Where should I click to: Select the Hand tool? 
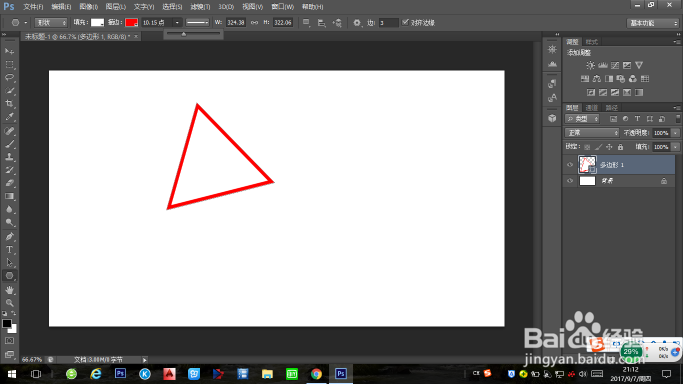(9, 290)
